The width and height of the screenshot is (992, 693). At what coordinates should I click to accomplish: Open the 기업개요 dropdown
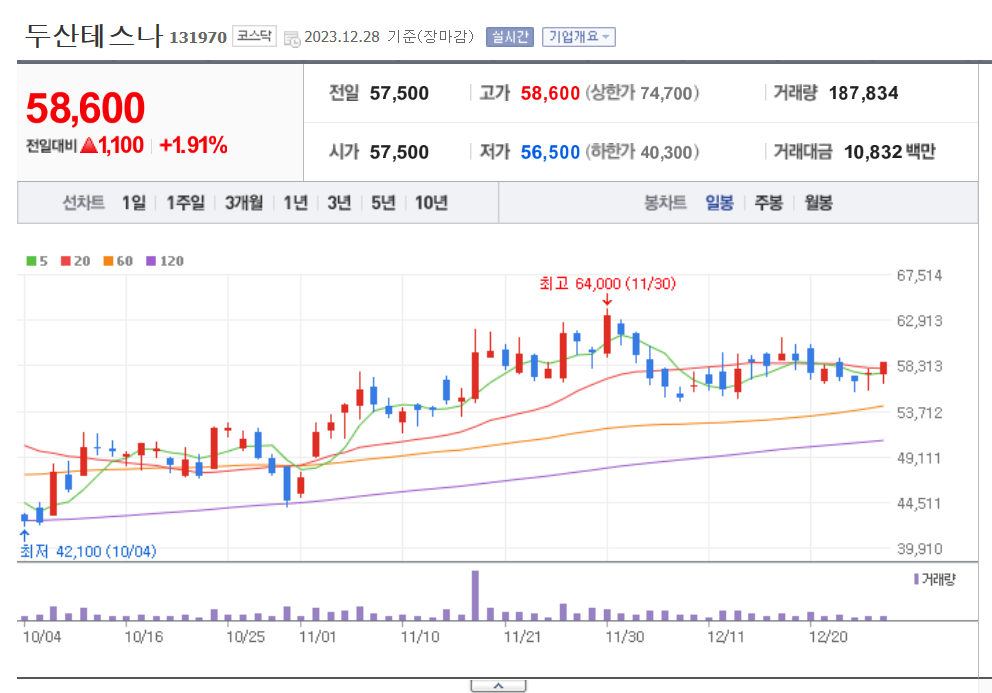(x=578, y=37)
